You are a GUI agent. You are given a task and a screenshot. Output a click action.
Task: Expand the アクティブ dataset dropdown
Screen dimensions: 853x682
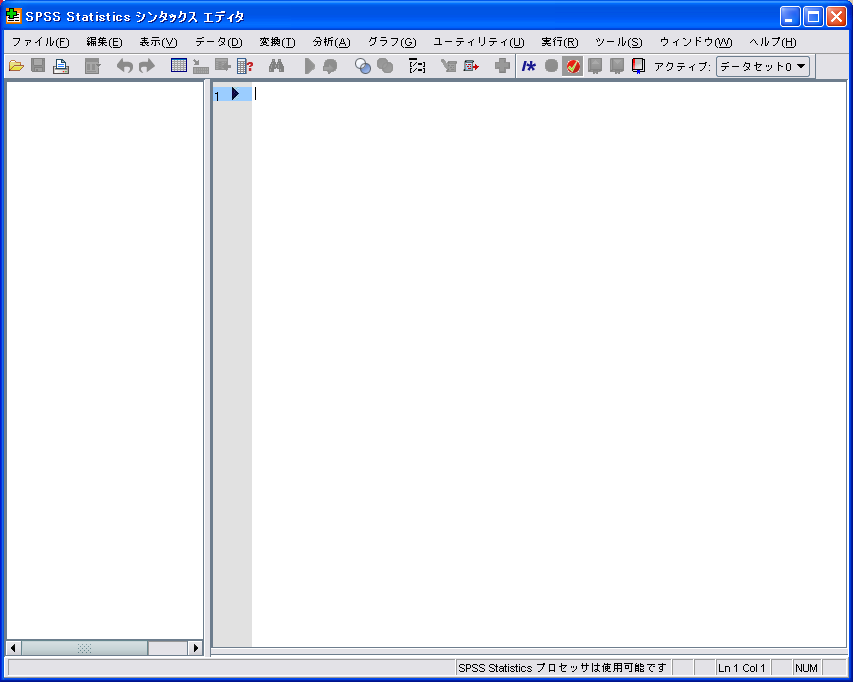click(763, 67)
